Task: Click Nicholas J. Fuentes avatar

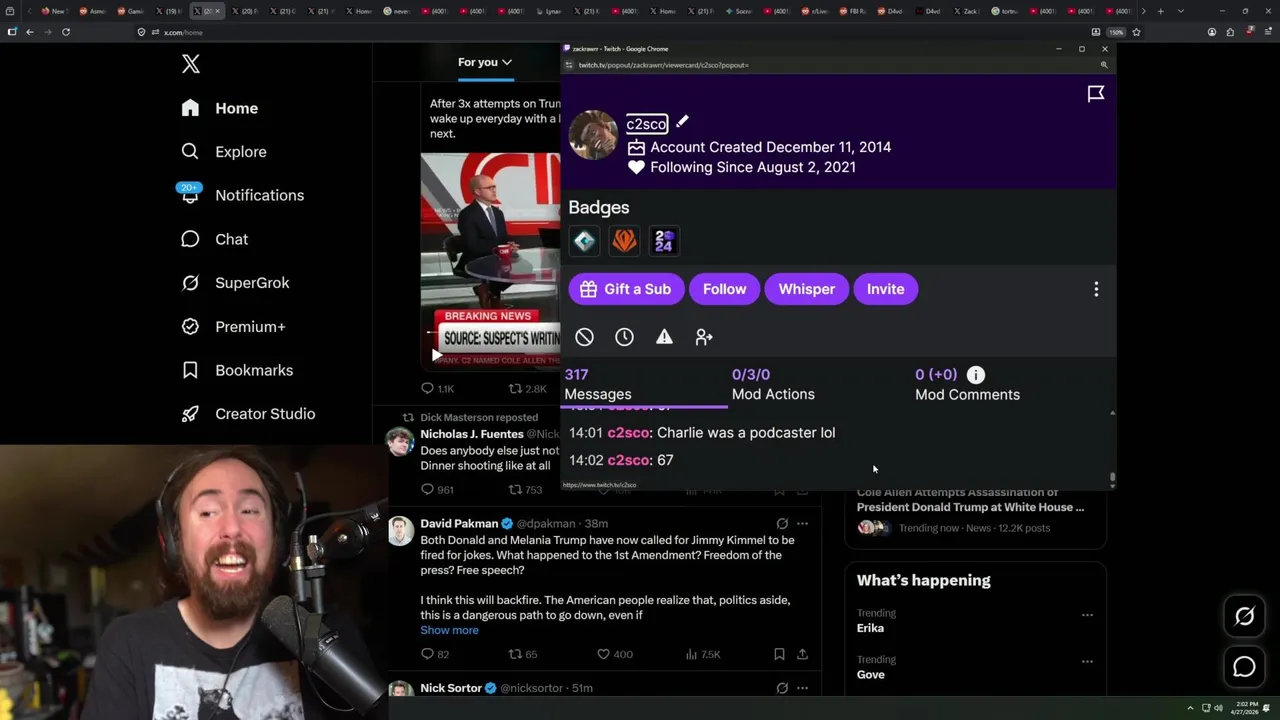Action: (x=400, y=441)
